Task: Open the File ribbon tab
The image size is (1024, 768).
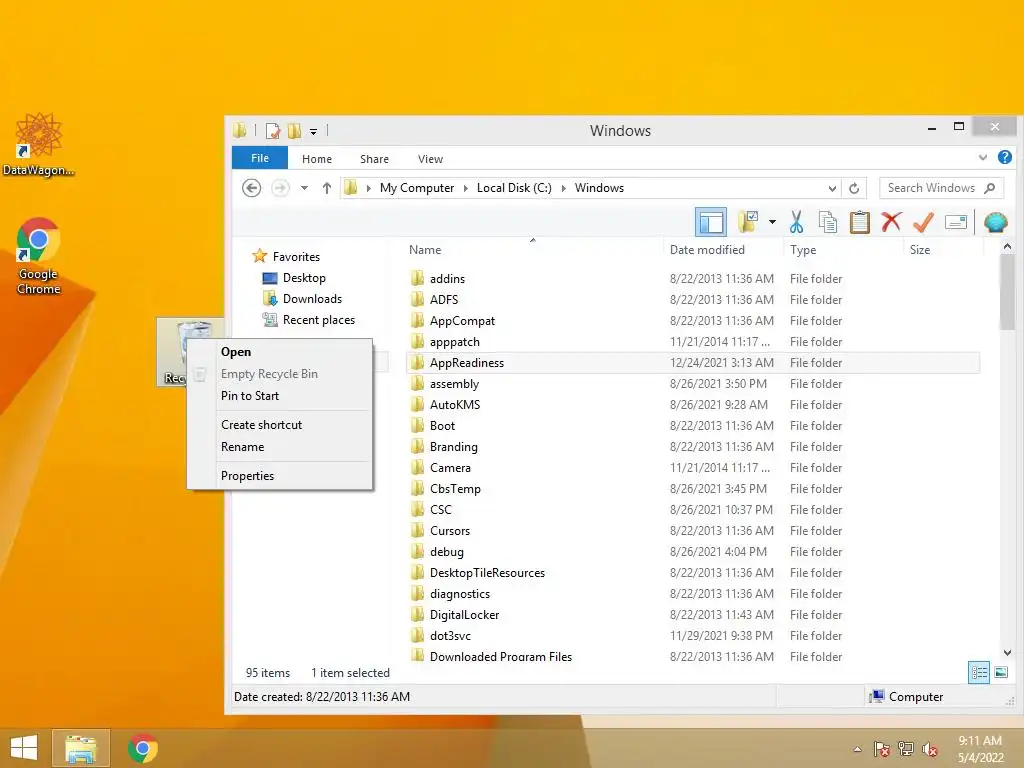Action: 260,158
